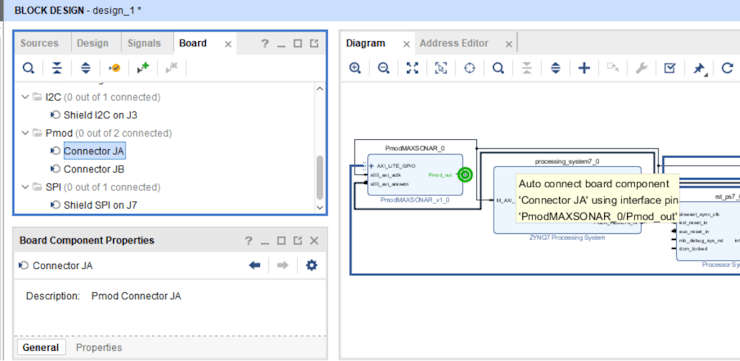740x361 pixels.
Task: Click the pin icon in the Diagram toolbar
Action: pos(699,69)
